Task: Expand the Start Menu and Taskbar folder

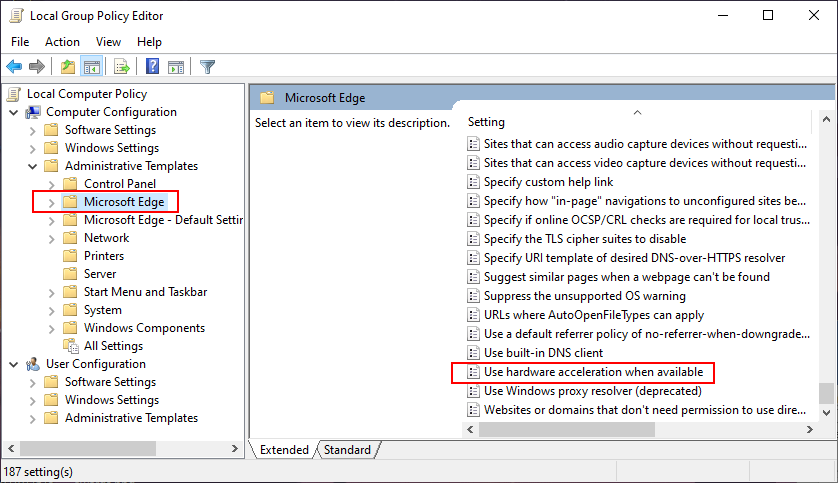Action: coord(52,292)
